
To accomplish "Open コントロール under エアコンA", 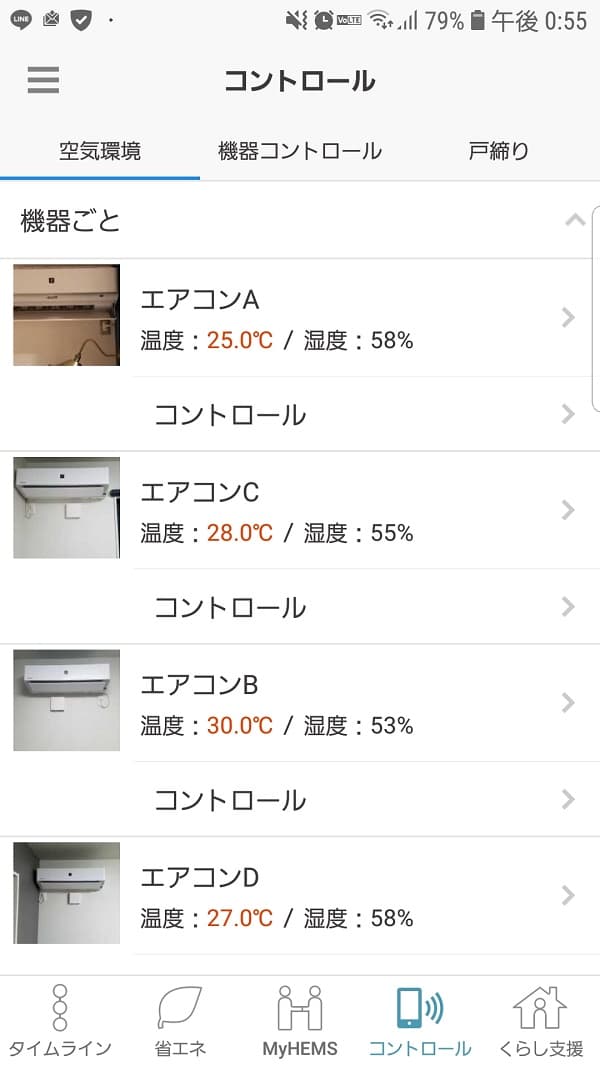I will click(230, 415).
